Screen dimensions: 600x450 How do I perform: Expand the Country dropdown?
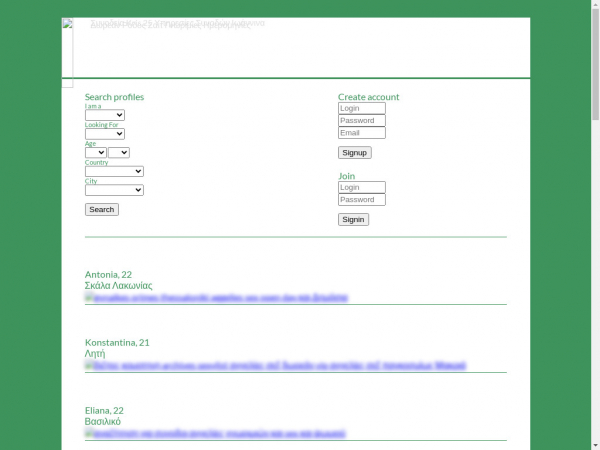click(114, 171)
